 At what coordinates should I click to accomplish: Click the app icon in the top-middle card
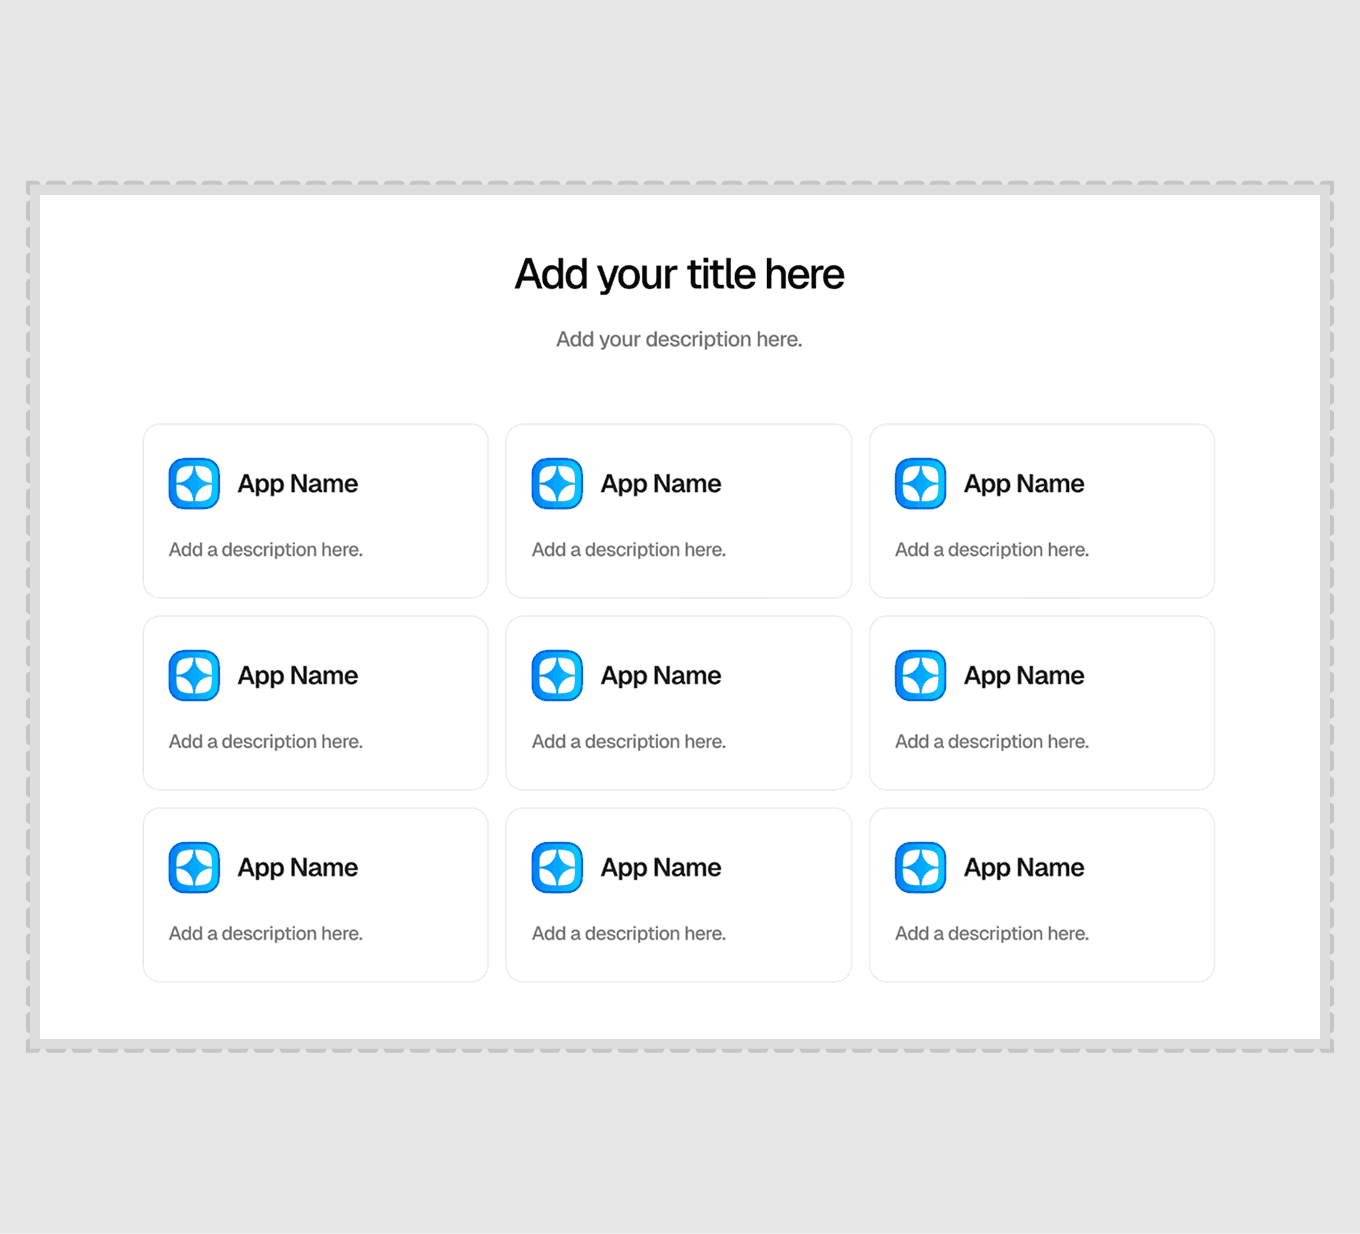click(557, 484)
